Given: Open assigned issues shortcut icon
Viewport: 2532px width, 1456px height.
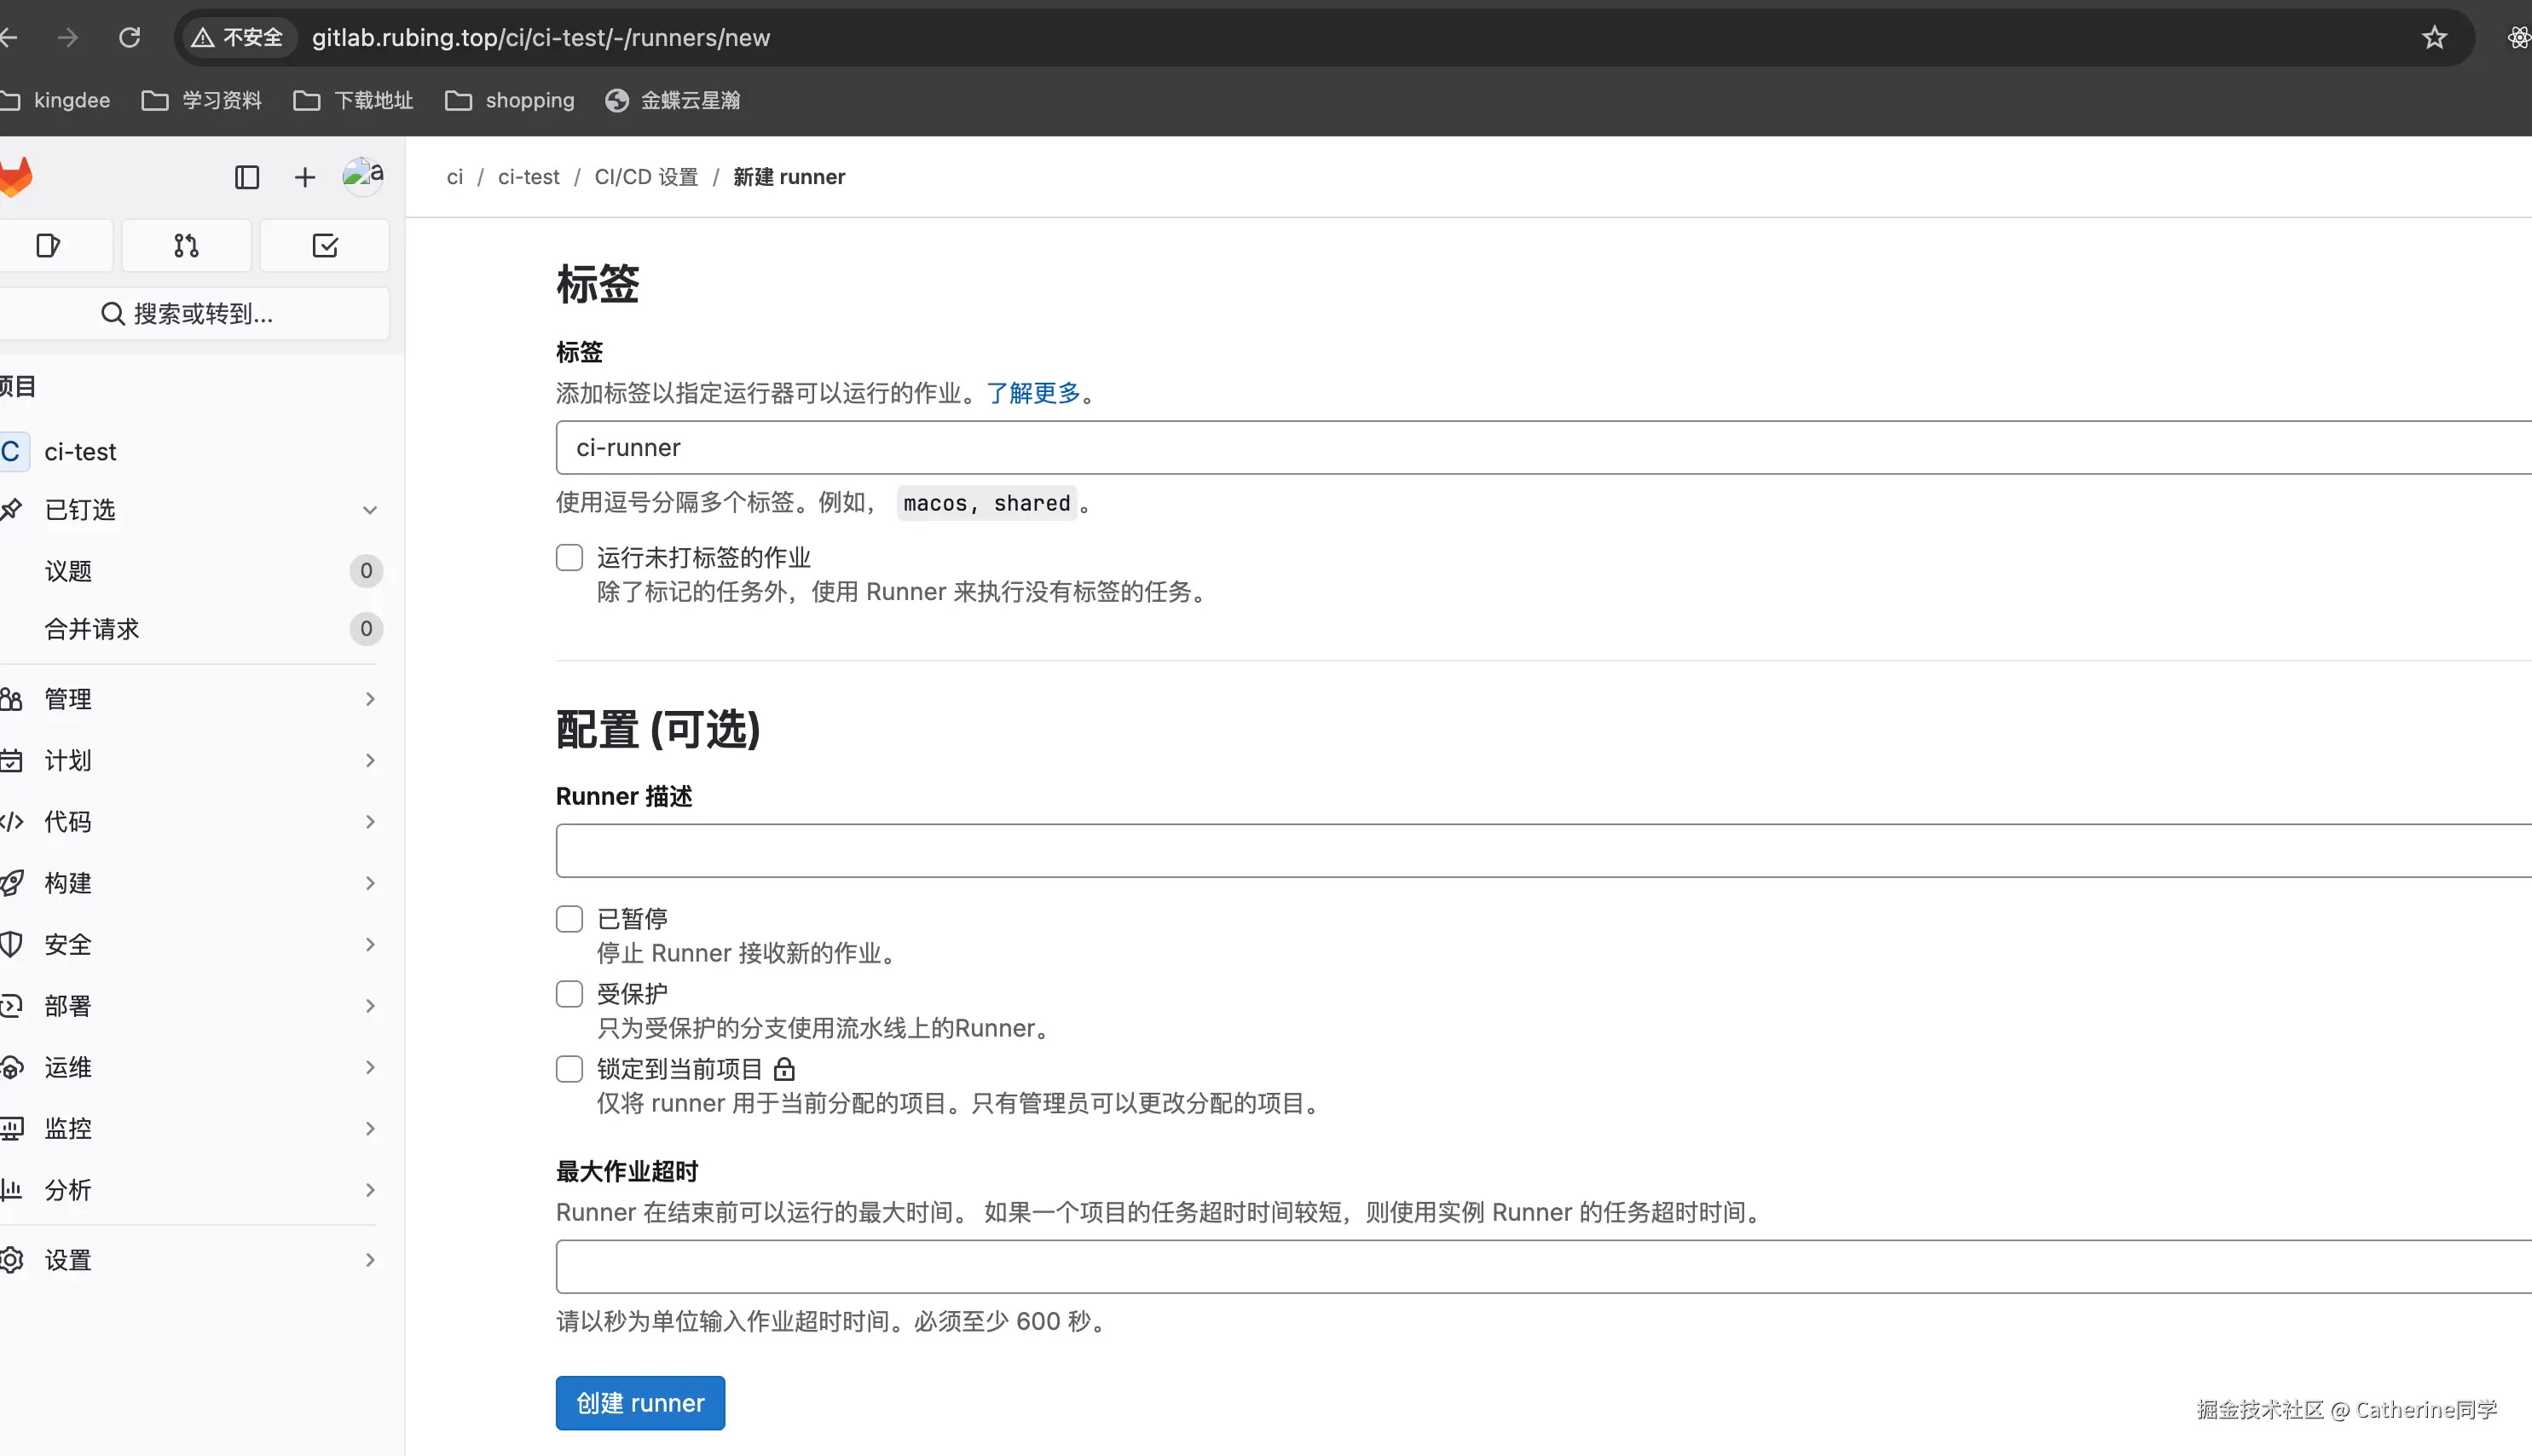Looking at the screenshot, I should (48, 246).
